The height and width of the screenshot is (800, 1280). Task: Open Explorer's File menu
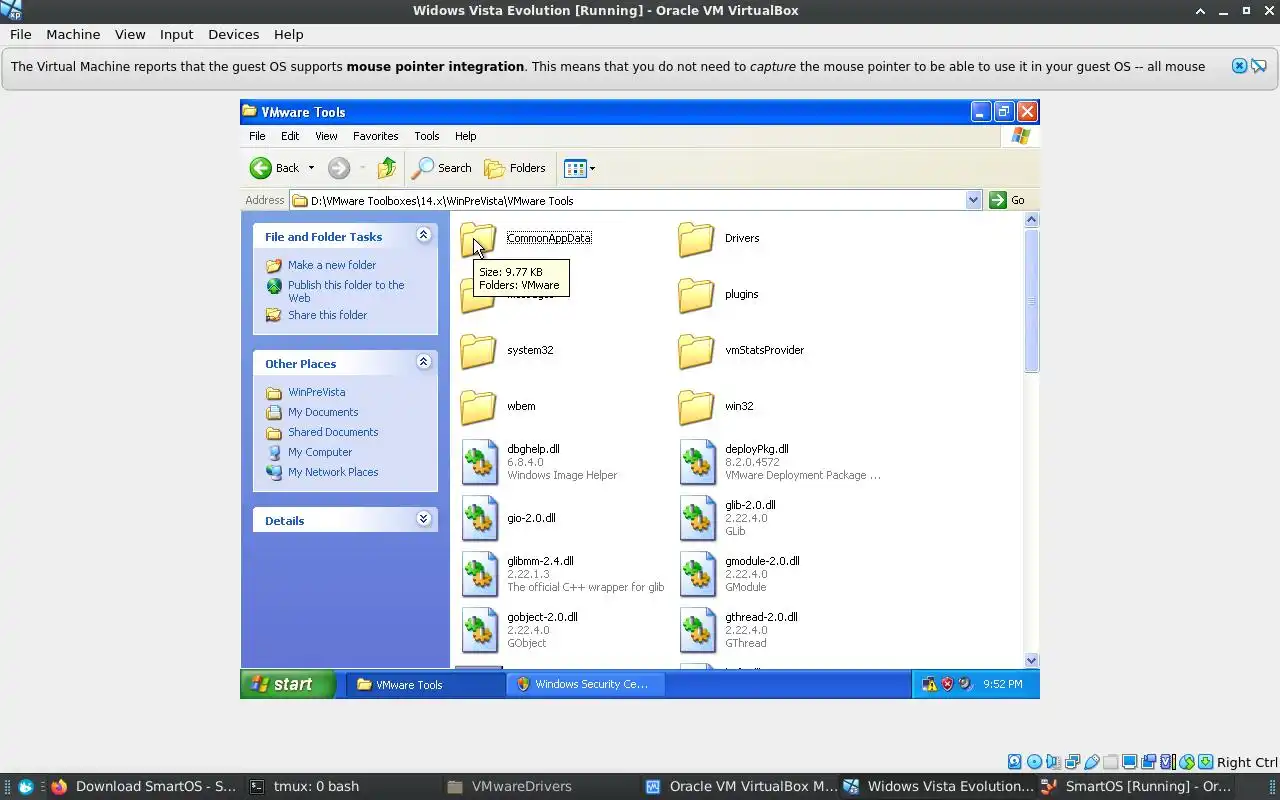pyautogui.click(x=257, y=136)
